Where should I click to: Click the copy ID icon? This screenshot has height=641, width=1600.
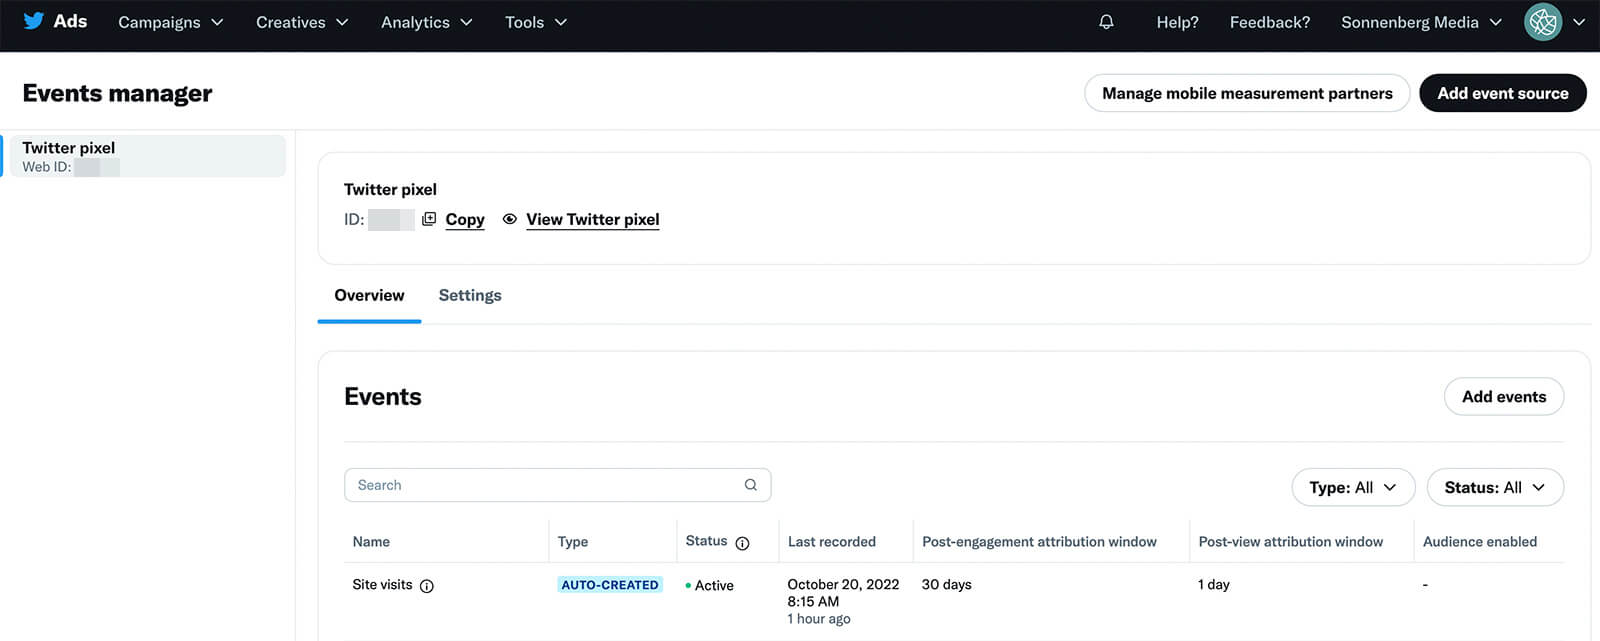[x=429, y=219]
